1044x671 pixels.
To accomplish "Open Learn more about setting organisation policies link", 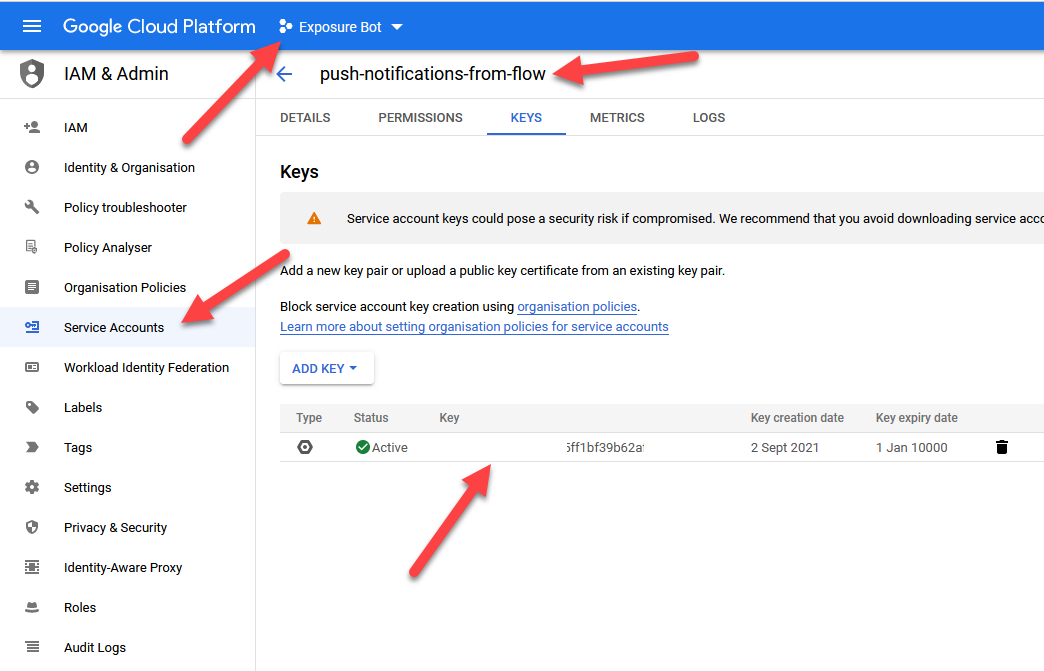I will [x=474, y=327].
